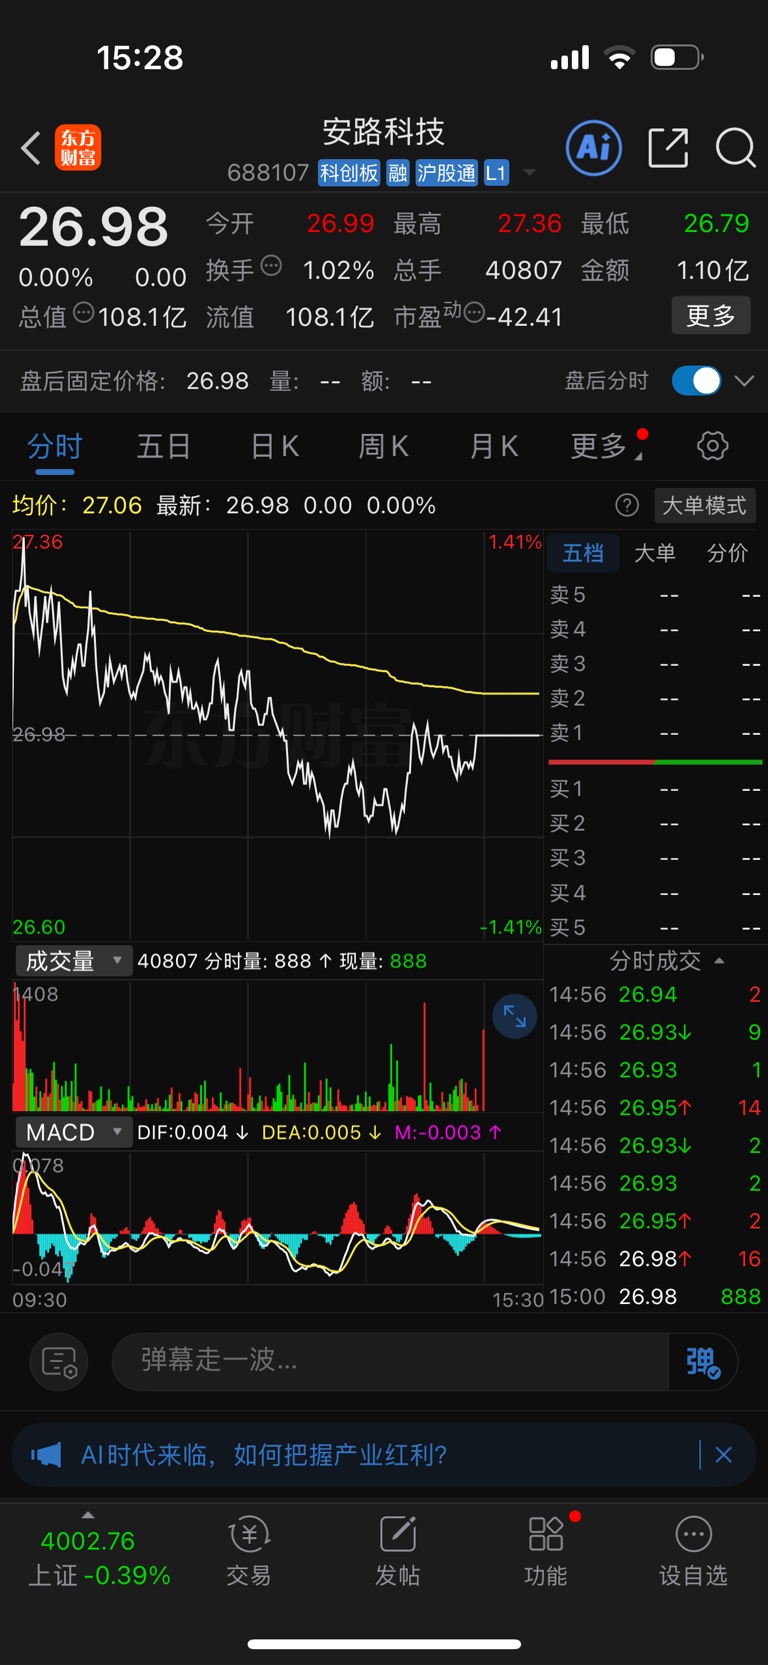Expand the 上证 index bar
The height and width of the screenshot is (1665, 769).
click(88, 1515)
